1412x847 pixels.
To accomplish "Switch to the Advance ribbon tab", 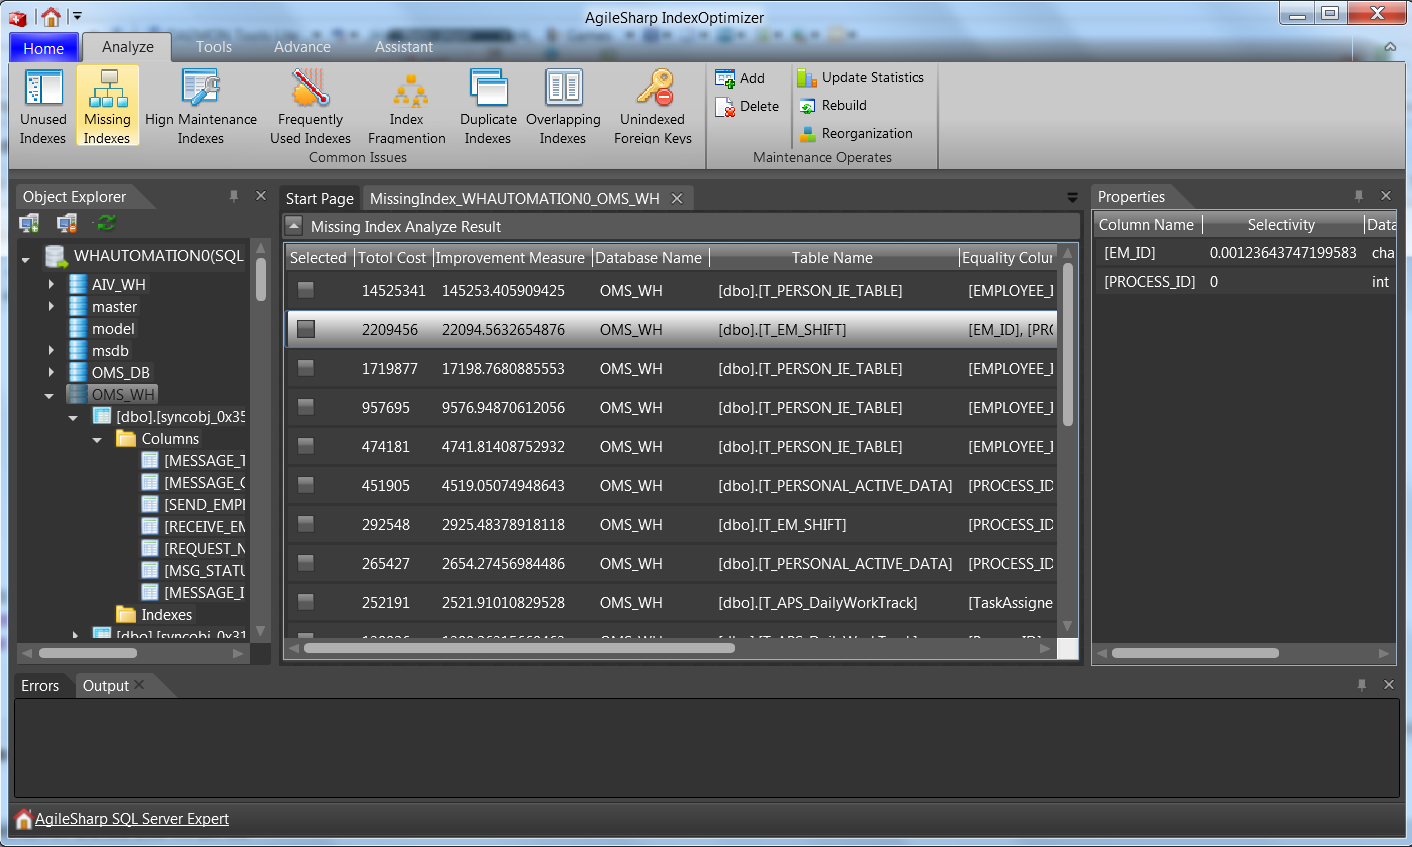I will click(x=302, y=47).
